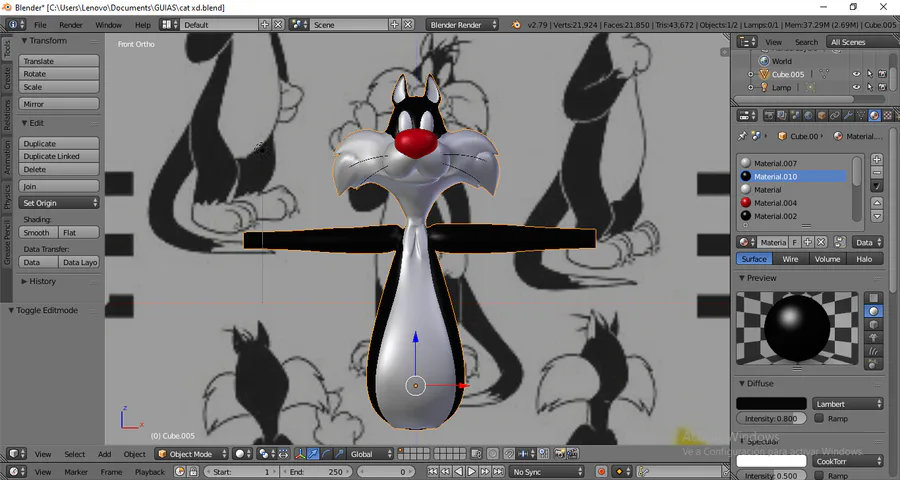
Task: Open the Window menu
Action: [108, 25]
